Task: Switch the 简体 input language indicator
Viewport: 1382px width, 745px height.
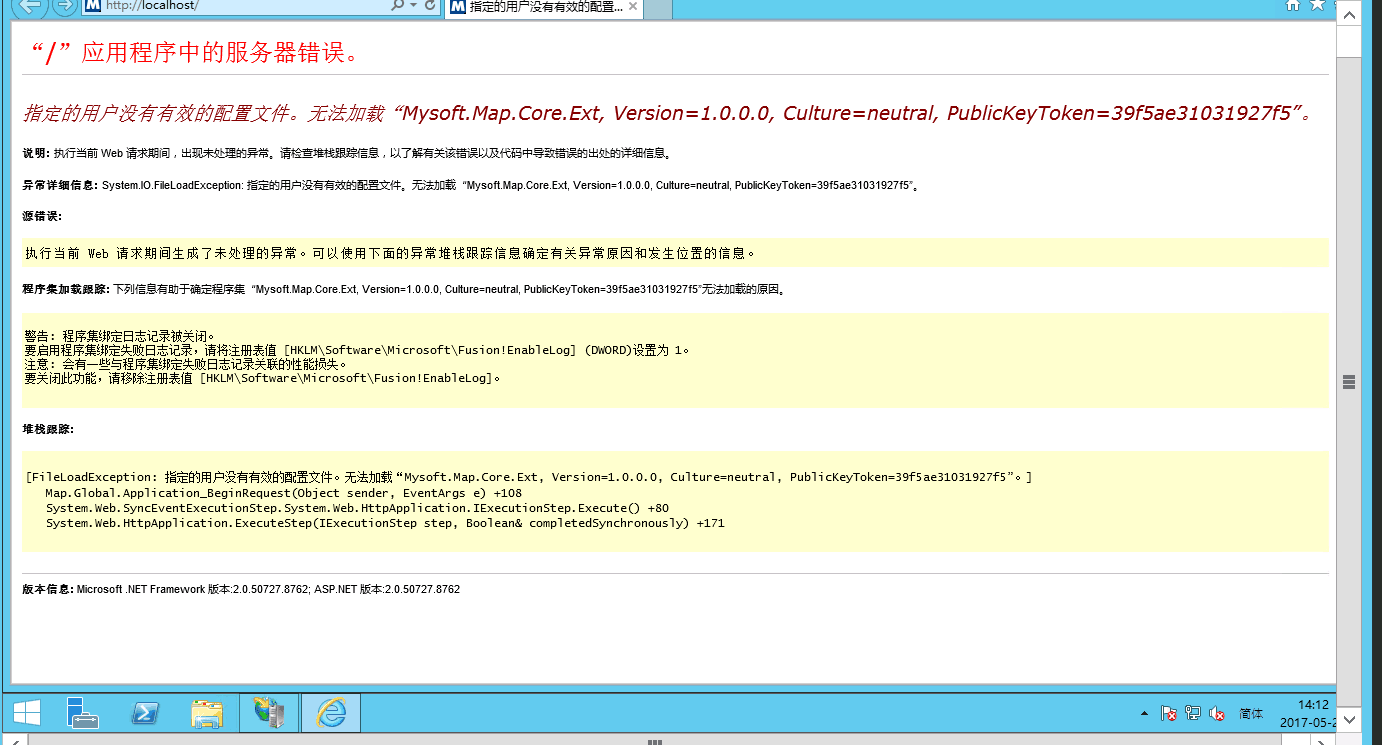Action: click(1251, 714)
